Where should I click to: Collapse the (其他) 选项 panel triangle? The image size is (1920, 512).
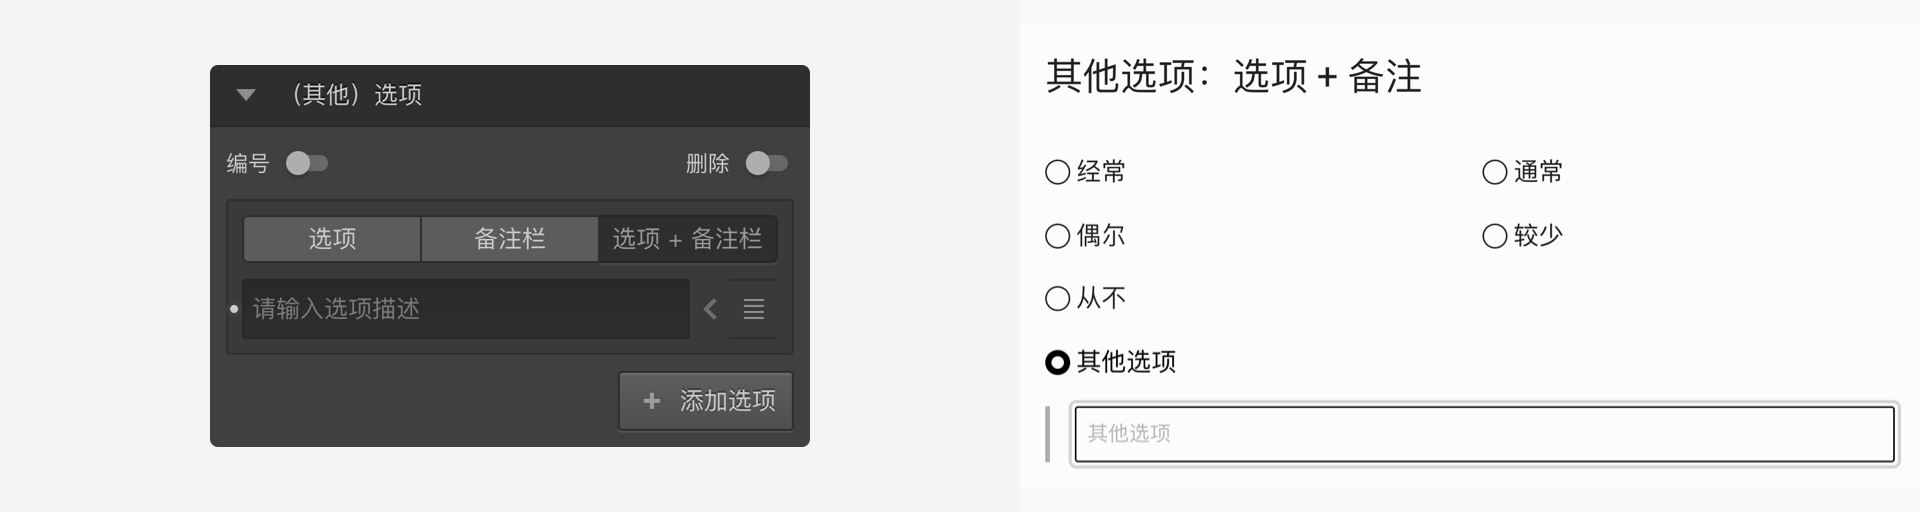point(246,95)
